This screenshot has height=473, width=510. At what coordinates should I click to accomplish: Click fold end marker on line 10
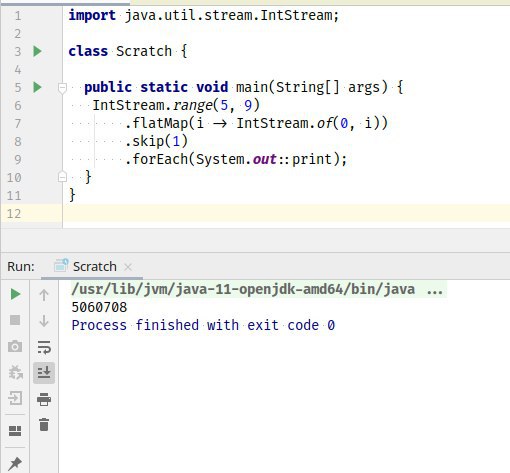coord(62,177)
